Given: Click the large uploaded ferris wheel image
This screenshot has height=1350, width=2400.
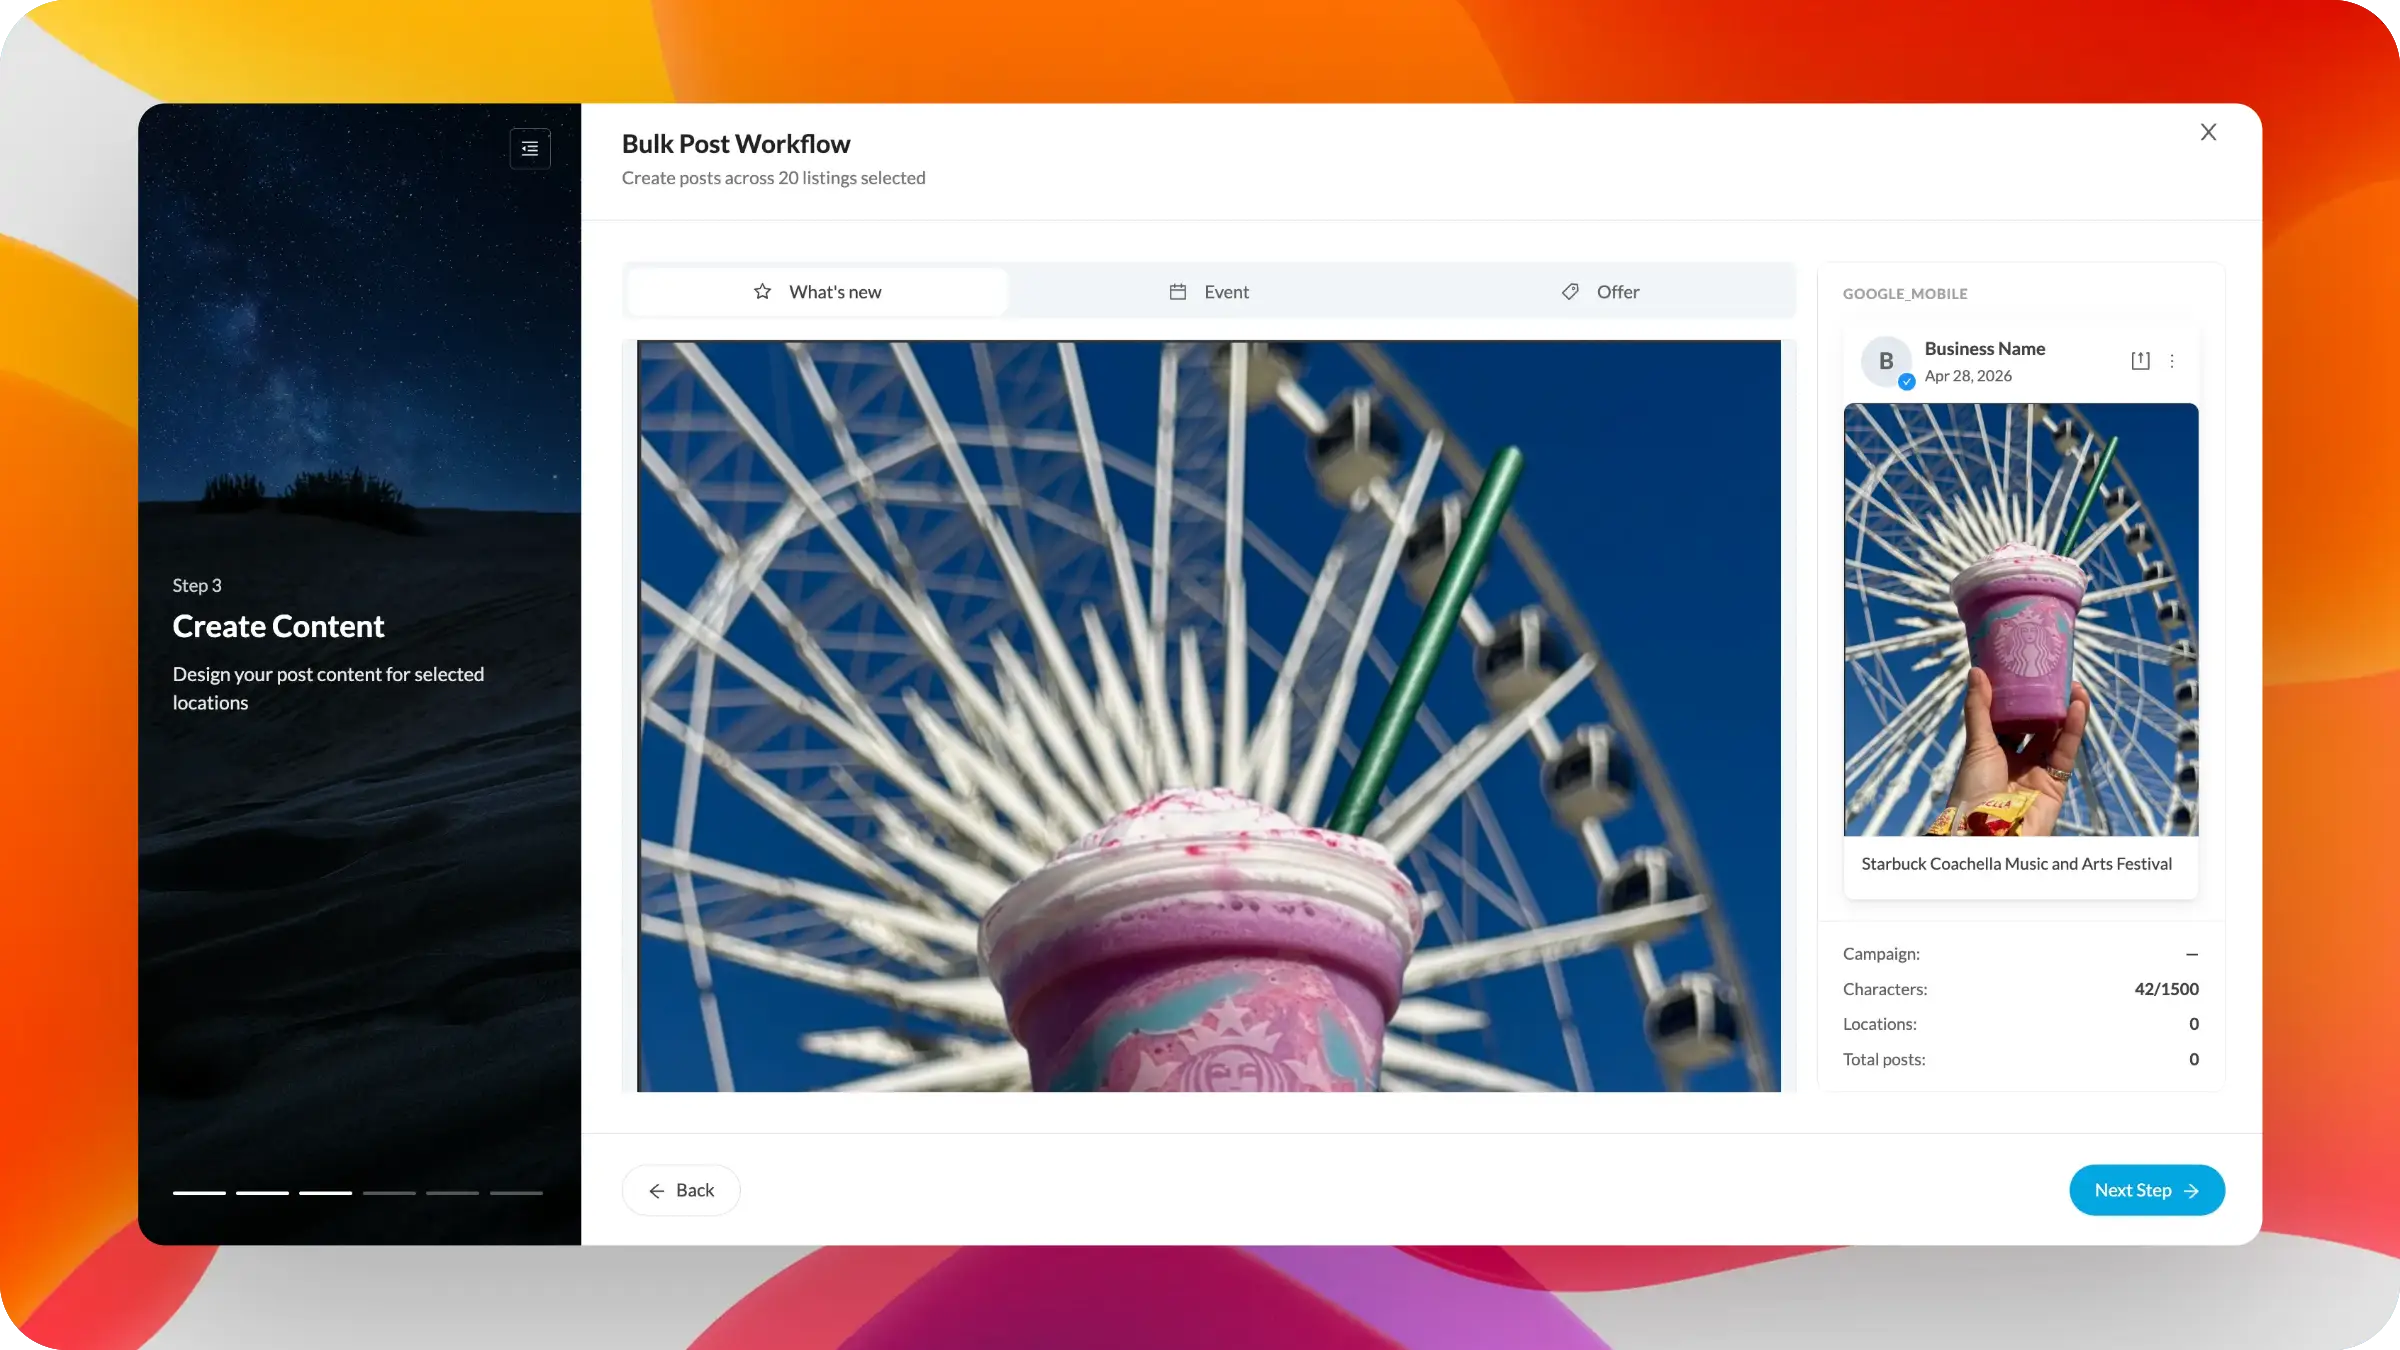Looking at the screenshot, I should point(1208,716).
